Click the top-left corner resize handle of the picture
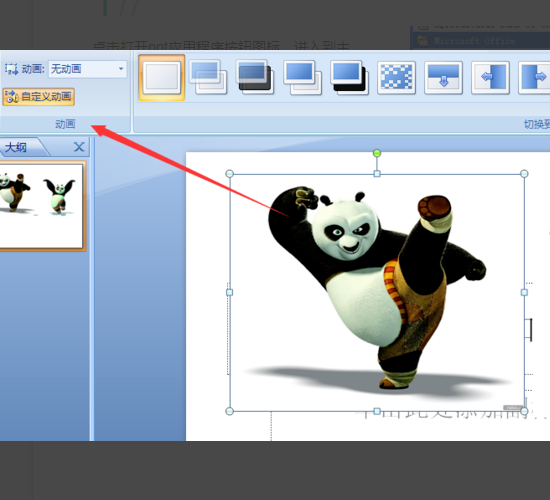The width and height of the screenshot is (550, 500). click(229, 174)
